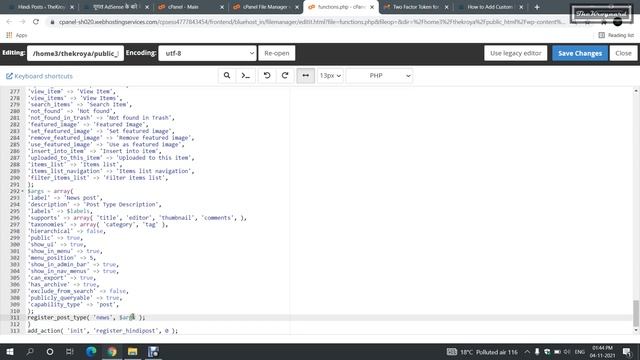Open Windows taskbar search

click(x=30, y=351)
